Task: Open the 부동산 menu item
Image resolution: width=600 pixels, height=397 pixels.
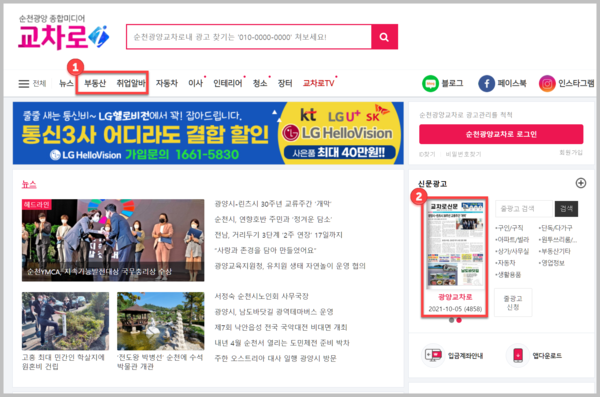Action: coord(95,83)
